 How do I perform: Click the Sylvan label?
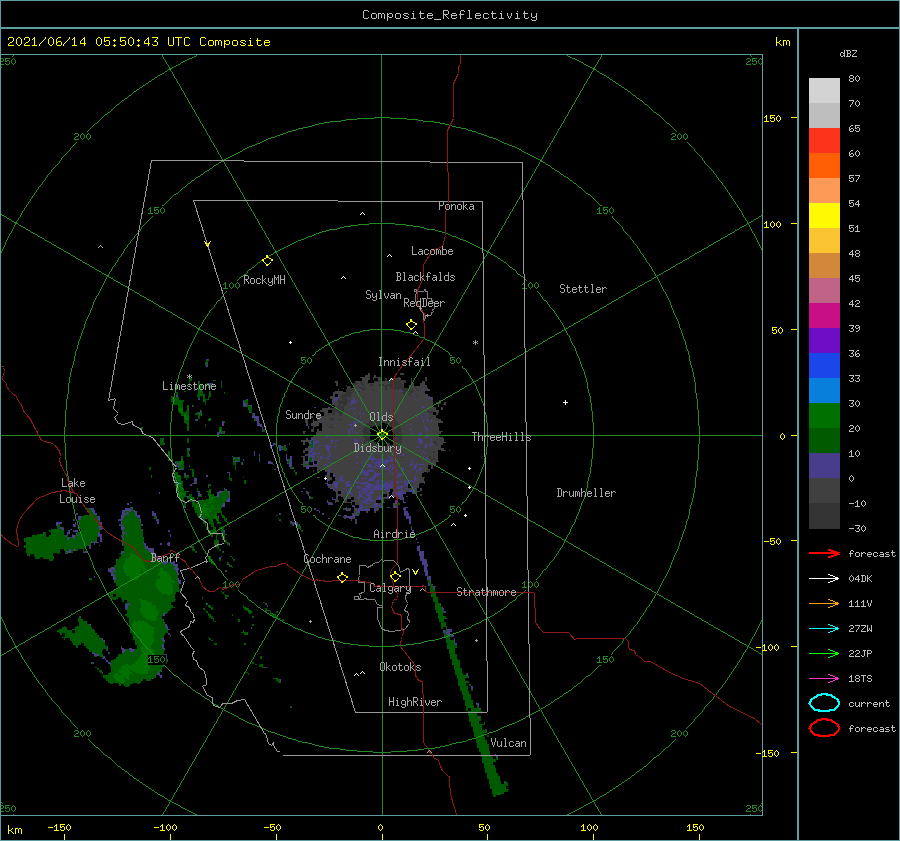[383, 295]
